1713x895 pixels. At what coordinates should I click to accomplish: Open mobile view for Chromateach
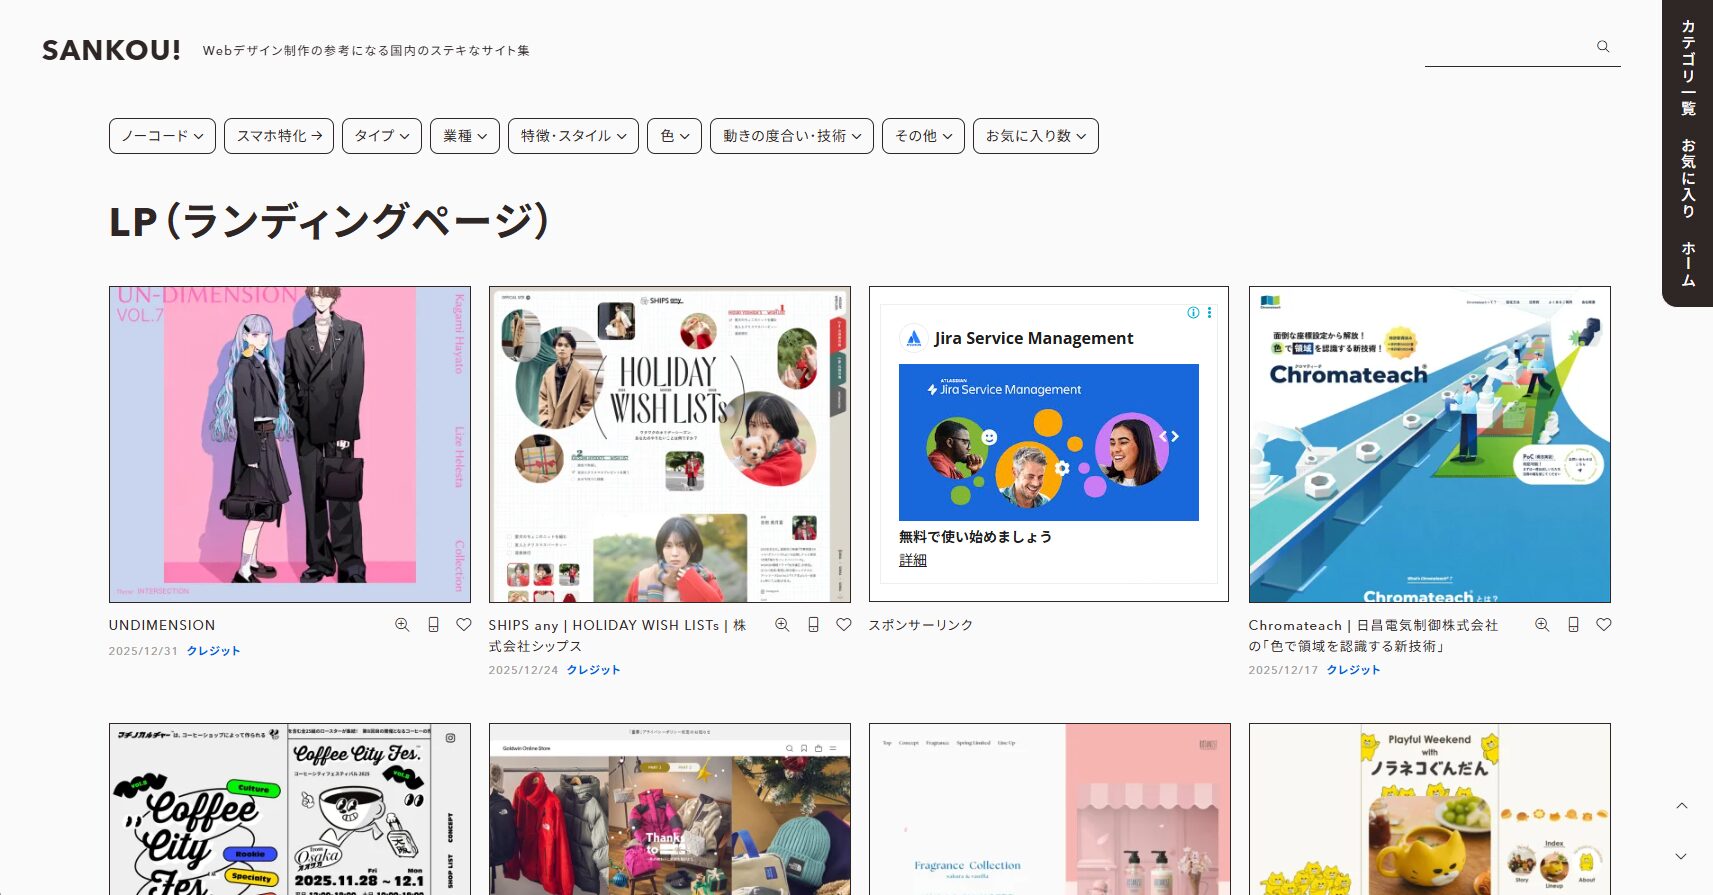click(x=1573, y=625)
